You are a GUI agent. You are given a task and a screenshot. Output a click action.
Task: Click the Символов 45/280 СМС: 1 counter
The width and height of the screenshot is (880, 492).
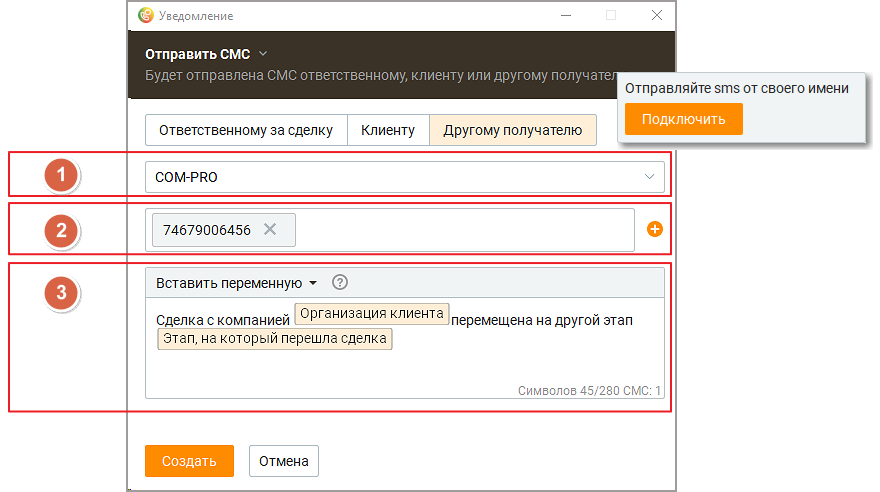(589, 390)
